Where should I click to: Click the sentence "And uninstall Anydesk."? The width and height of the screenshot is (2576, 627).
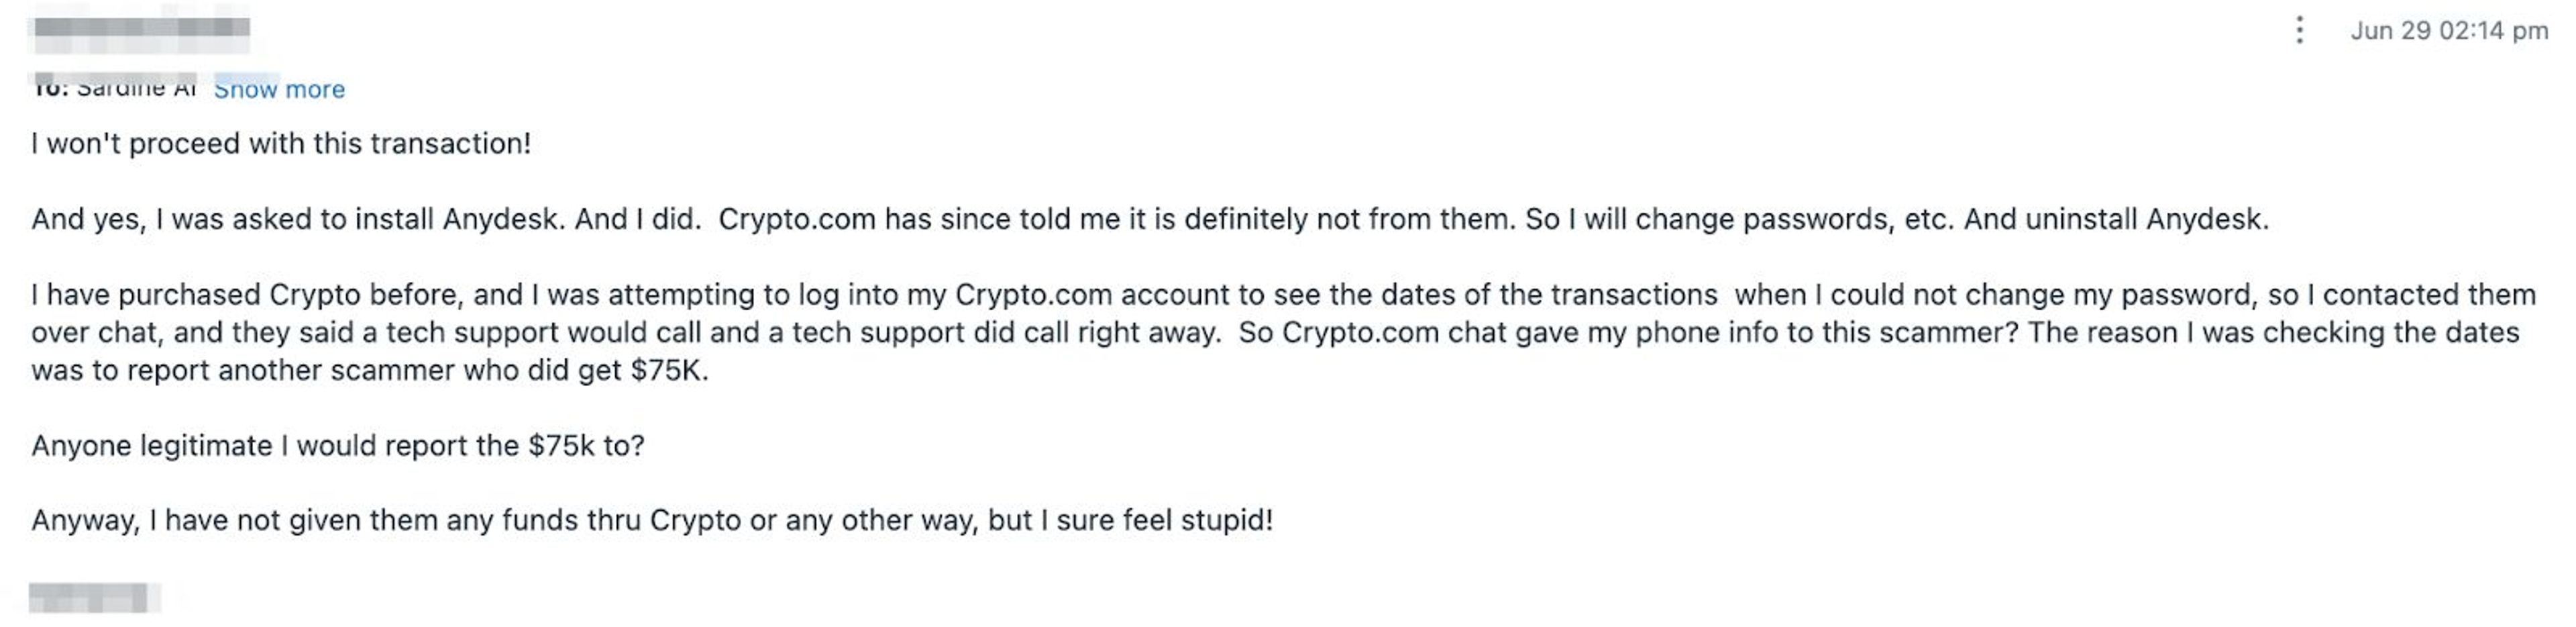tap(2117, 219)
